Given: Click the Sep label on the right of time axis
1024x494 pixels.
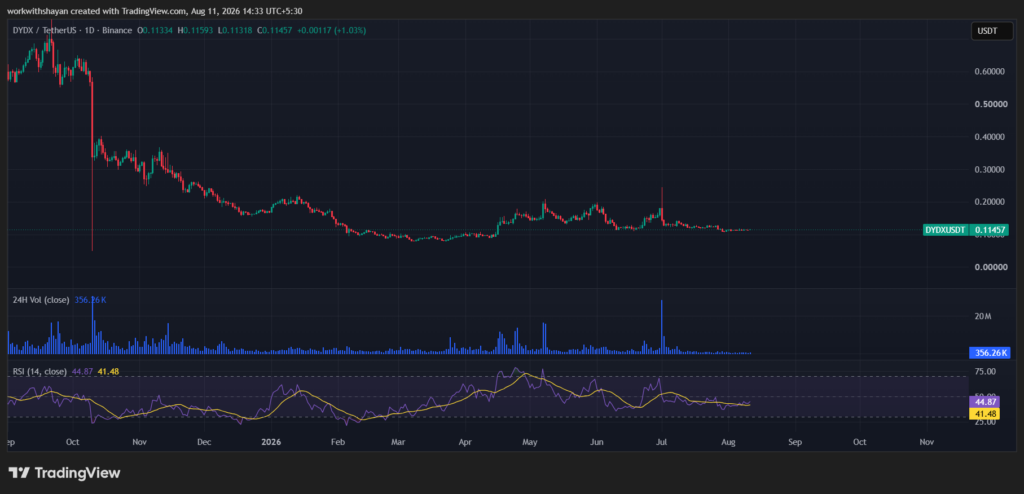Looking at the screenshot, I should point(795,442).
